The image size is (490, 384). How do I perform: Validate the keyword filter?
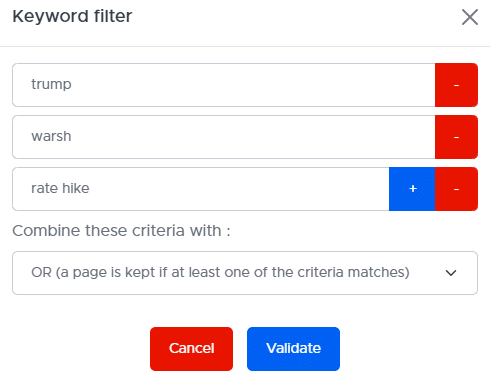(x=293, y=349)
